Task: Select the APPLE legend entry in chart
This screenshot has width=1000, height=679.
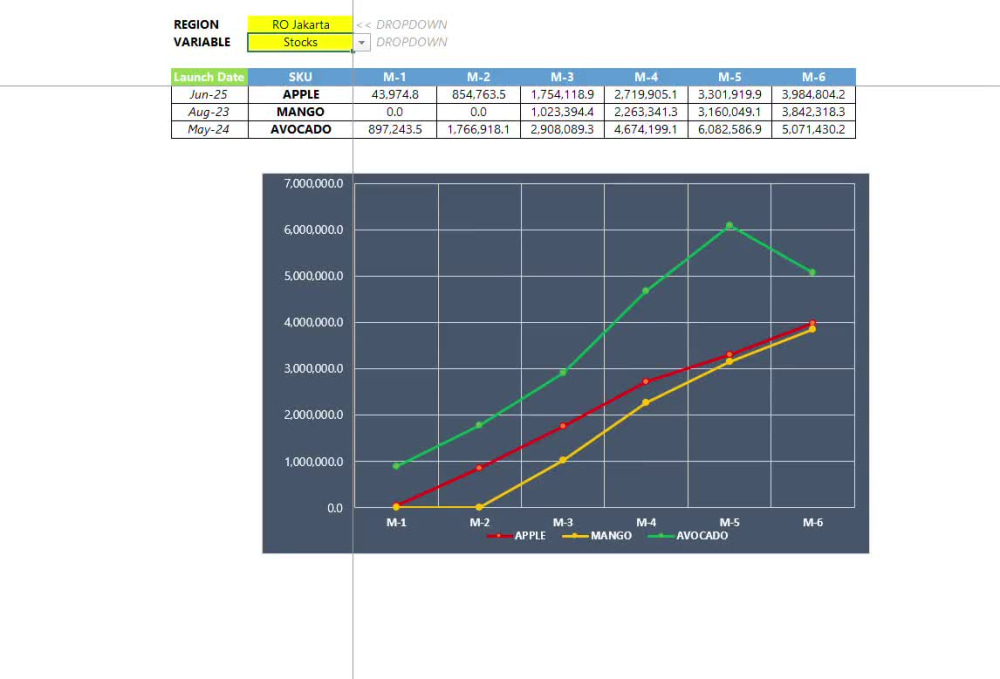Action: coord(517,536)
